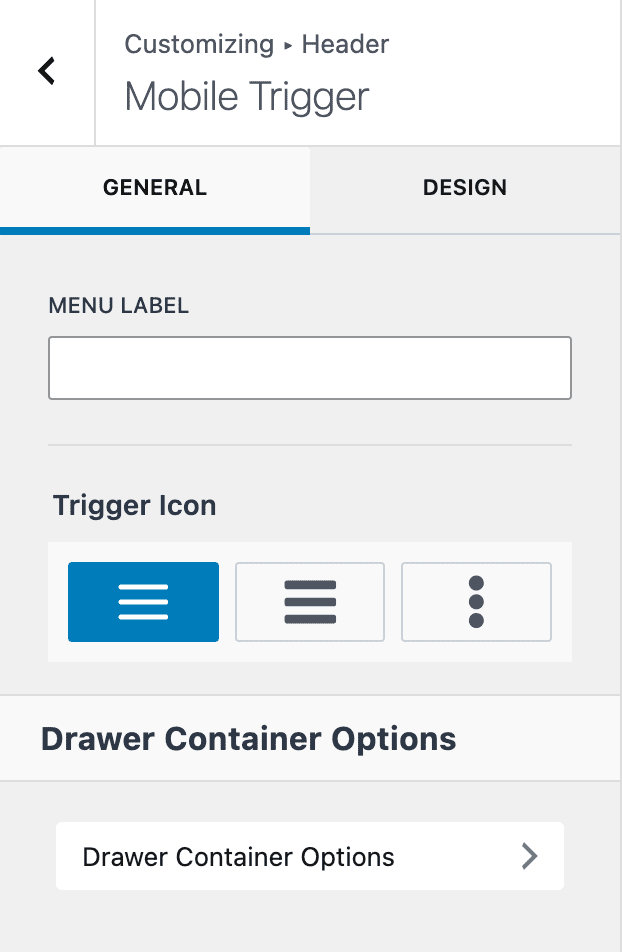Select the GENERAL tab

click(155, 188)
